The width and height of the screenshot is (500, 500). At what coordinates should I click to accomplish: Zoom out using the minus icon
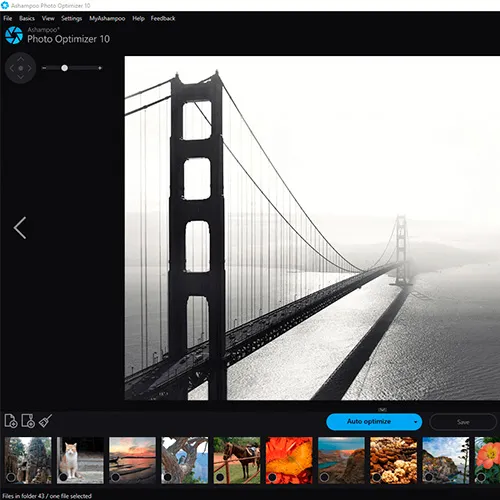tap(44, 68)
